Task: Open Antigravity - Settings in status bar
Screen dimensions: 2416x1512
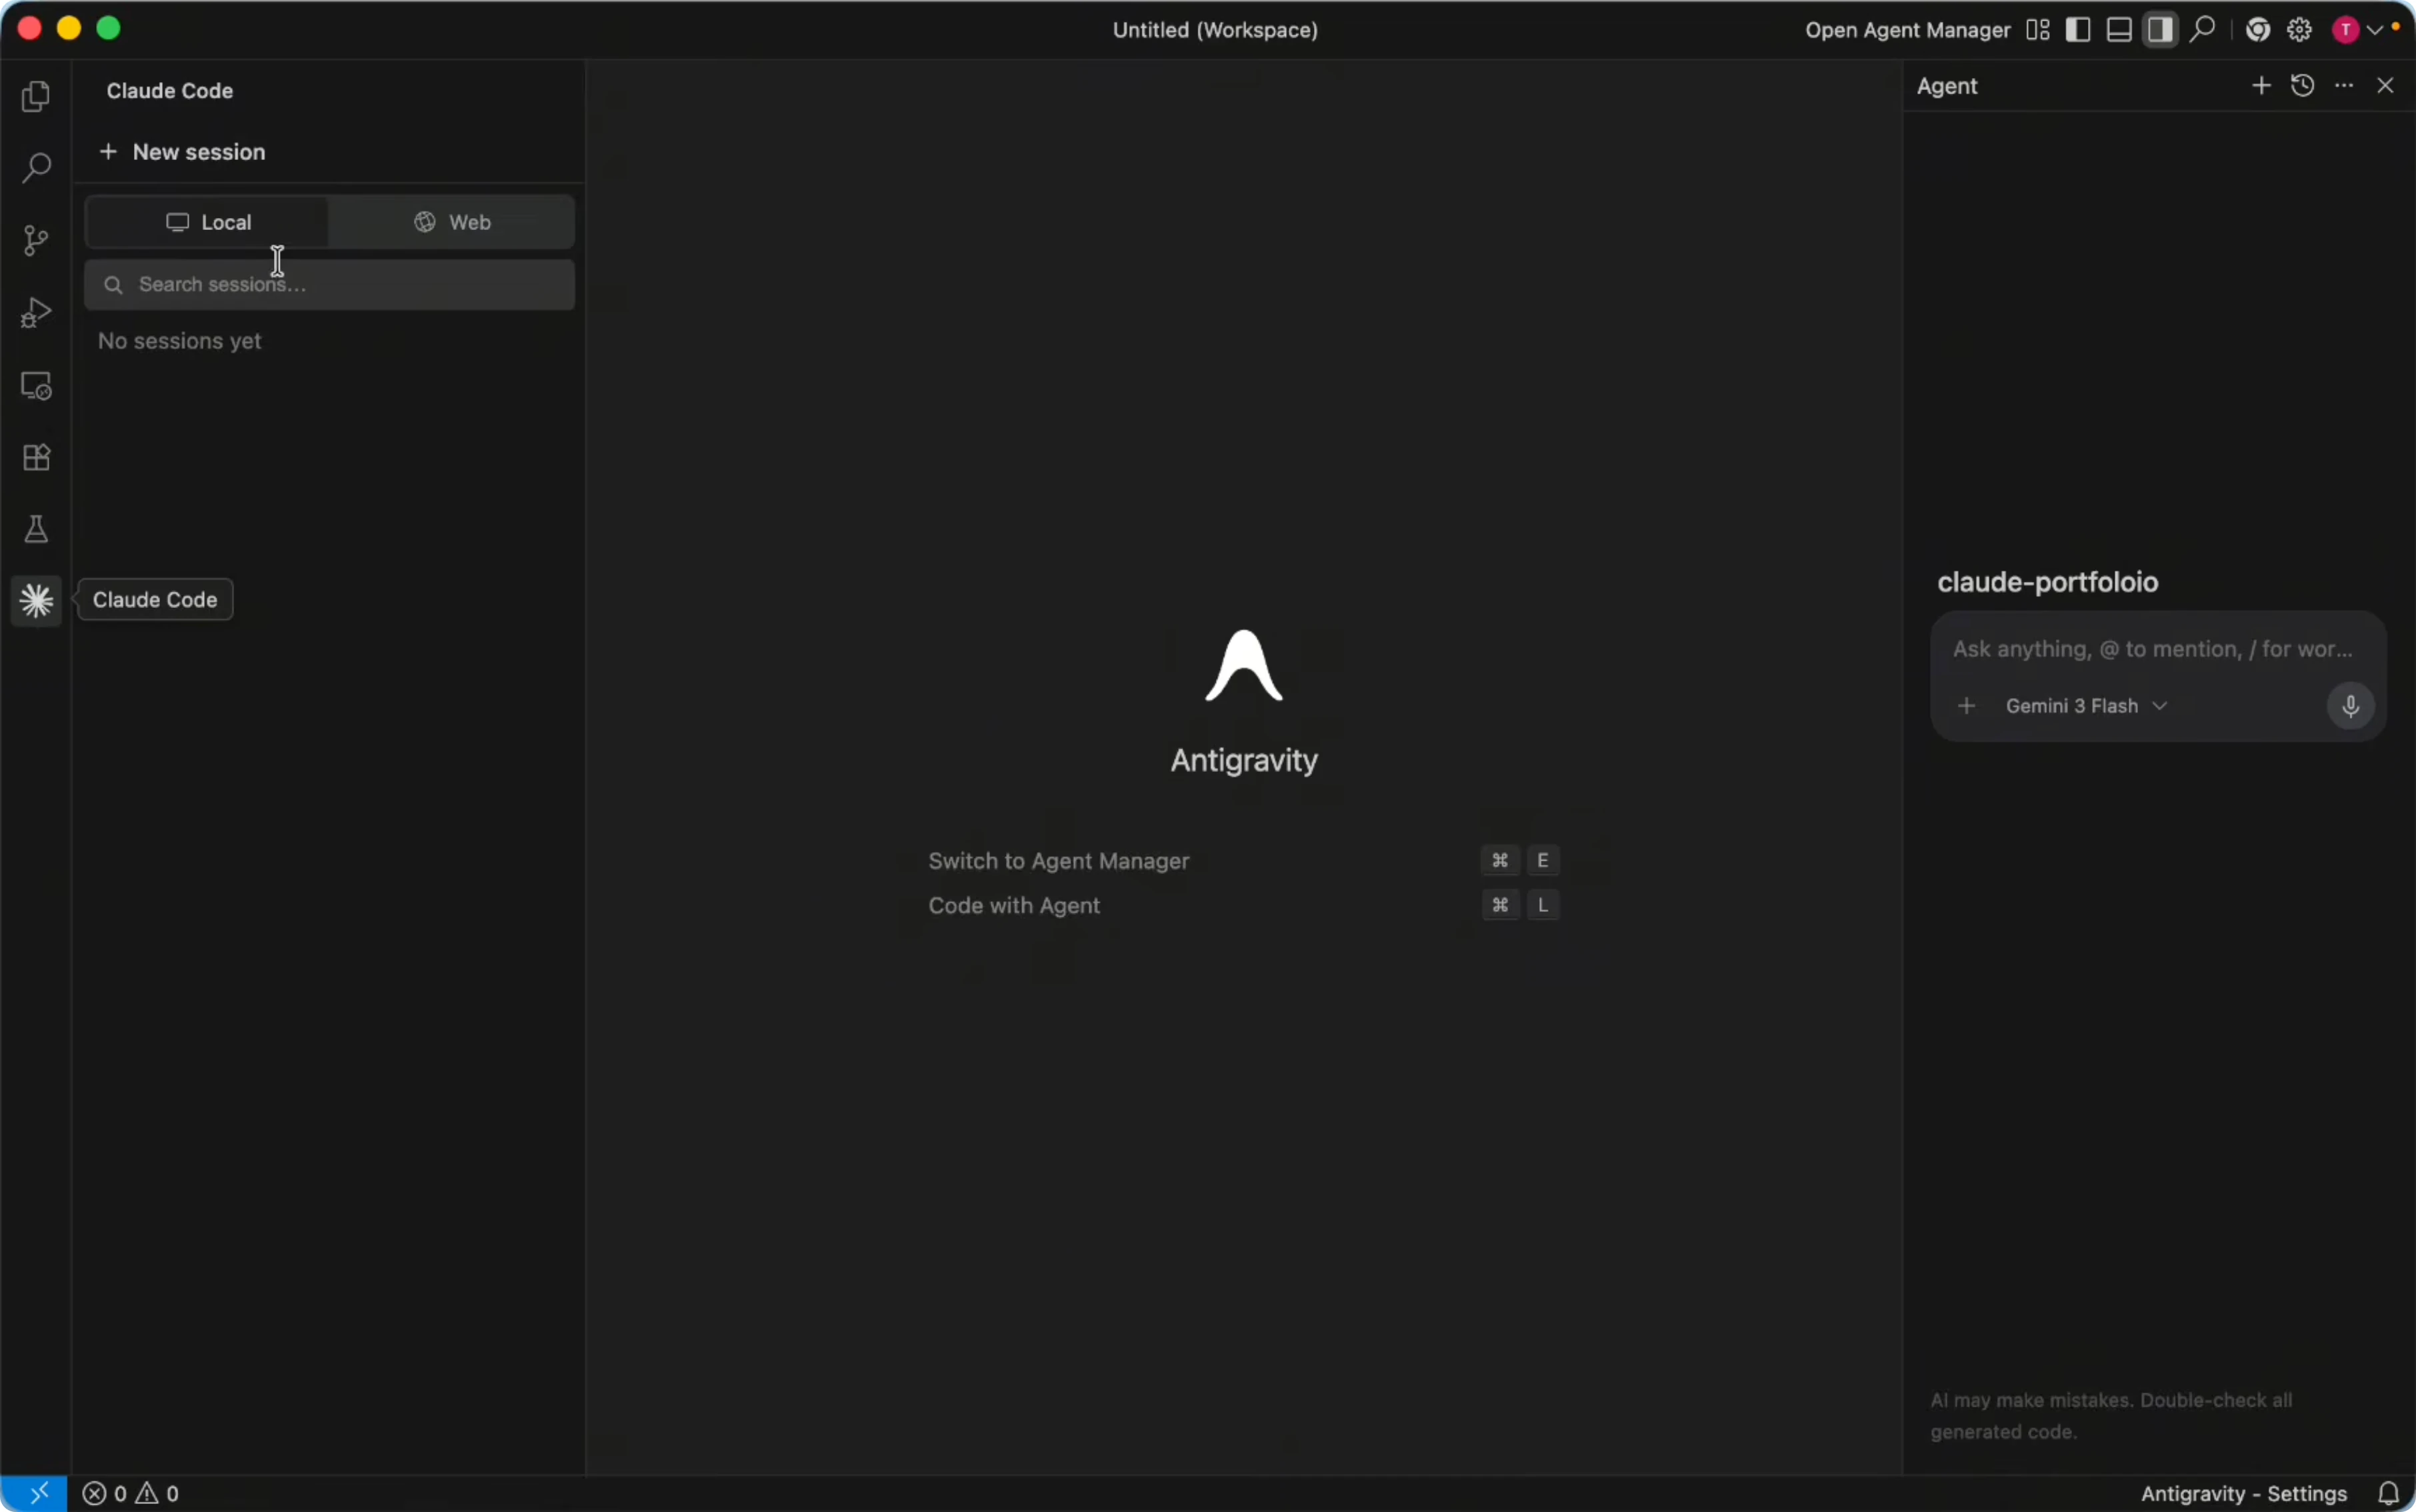Action: point(2243,1493)
